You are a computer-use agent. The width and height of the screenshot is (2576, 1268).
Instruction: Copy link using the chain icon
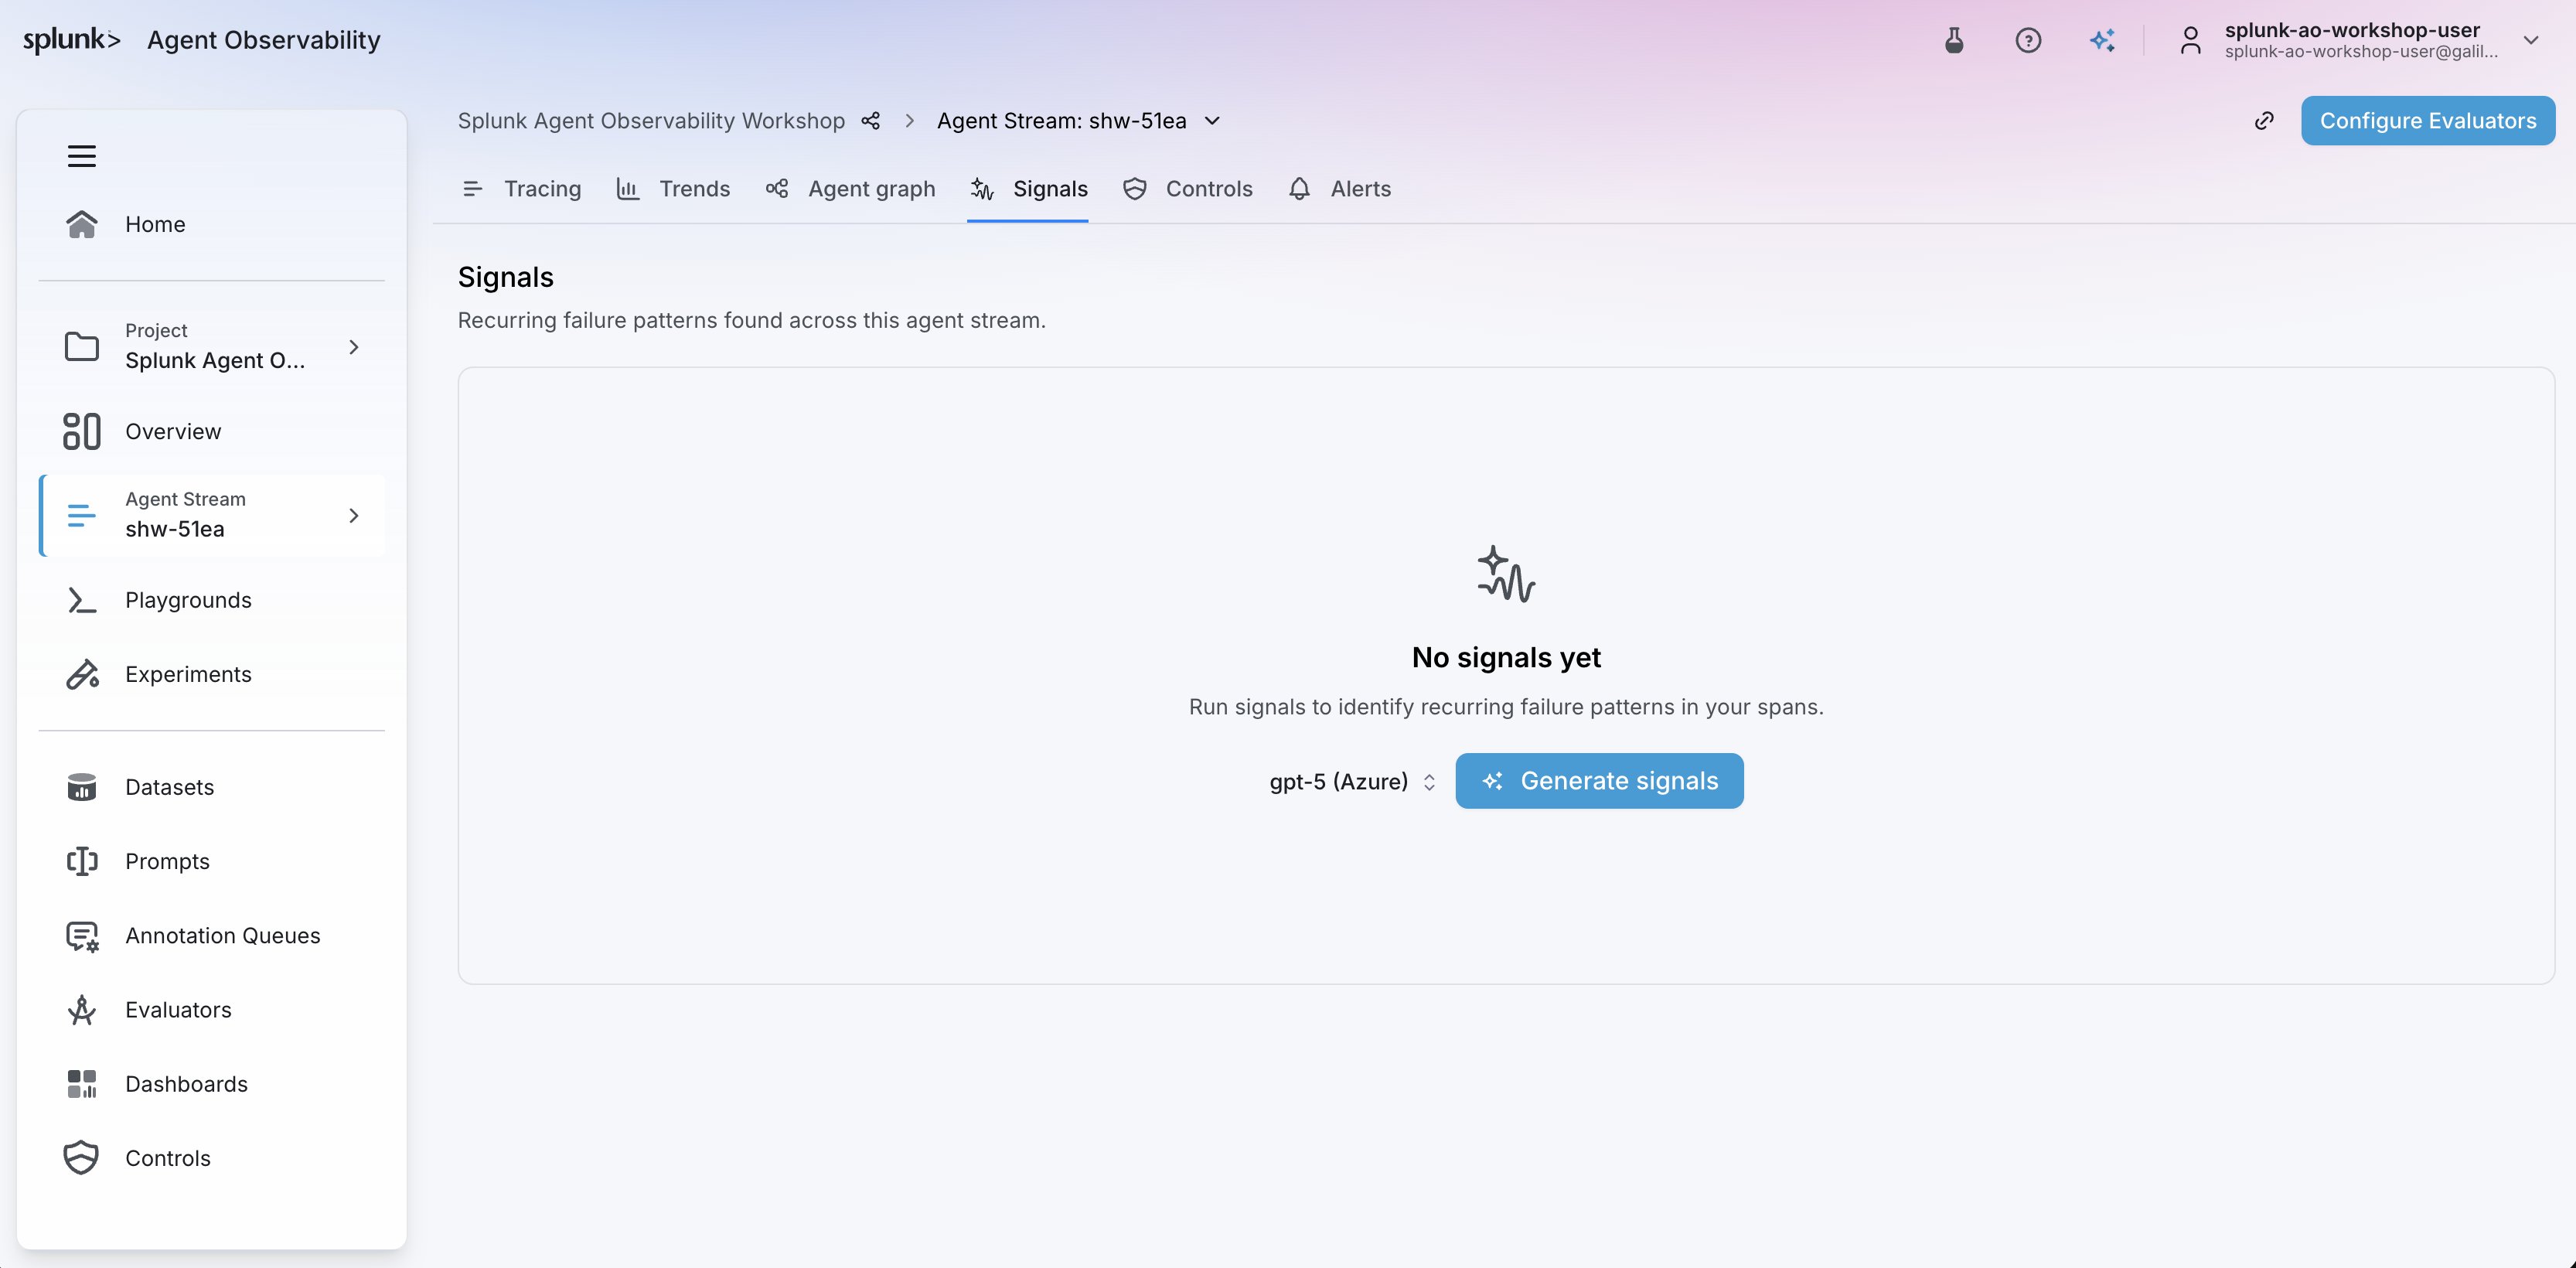coord(2264,121)
